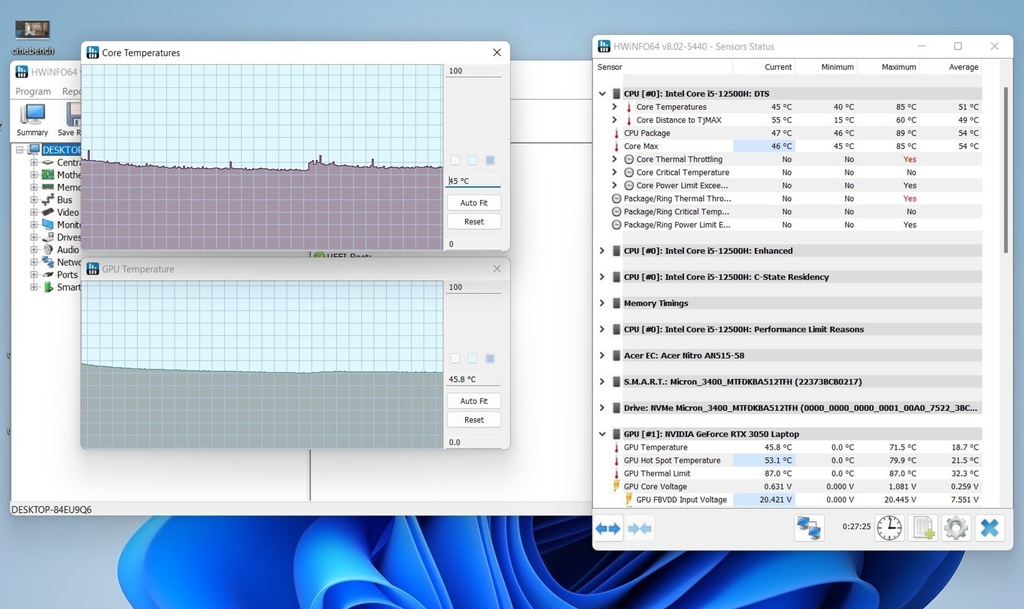Screen dimensions: 1024x609
Task: Click dark-blue color swatch in GPU Temperature graph
Action: pyautogui.click(x=490, y=358)
